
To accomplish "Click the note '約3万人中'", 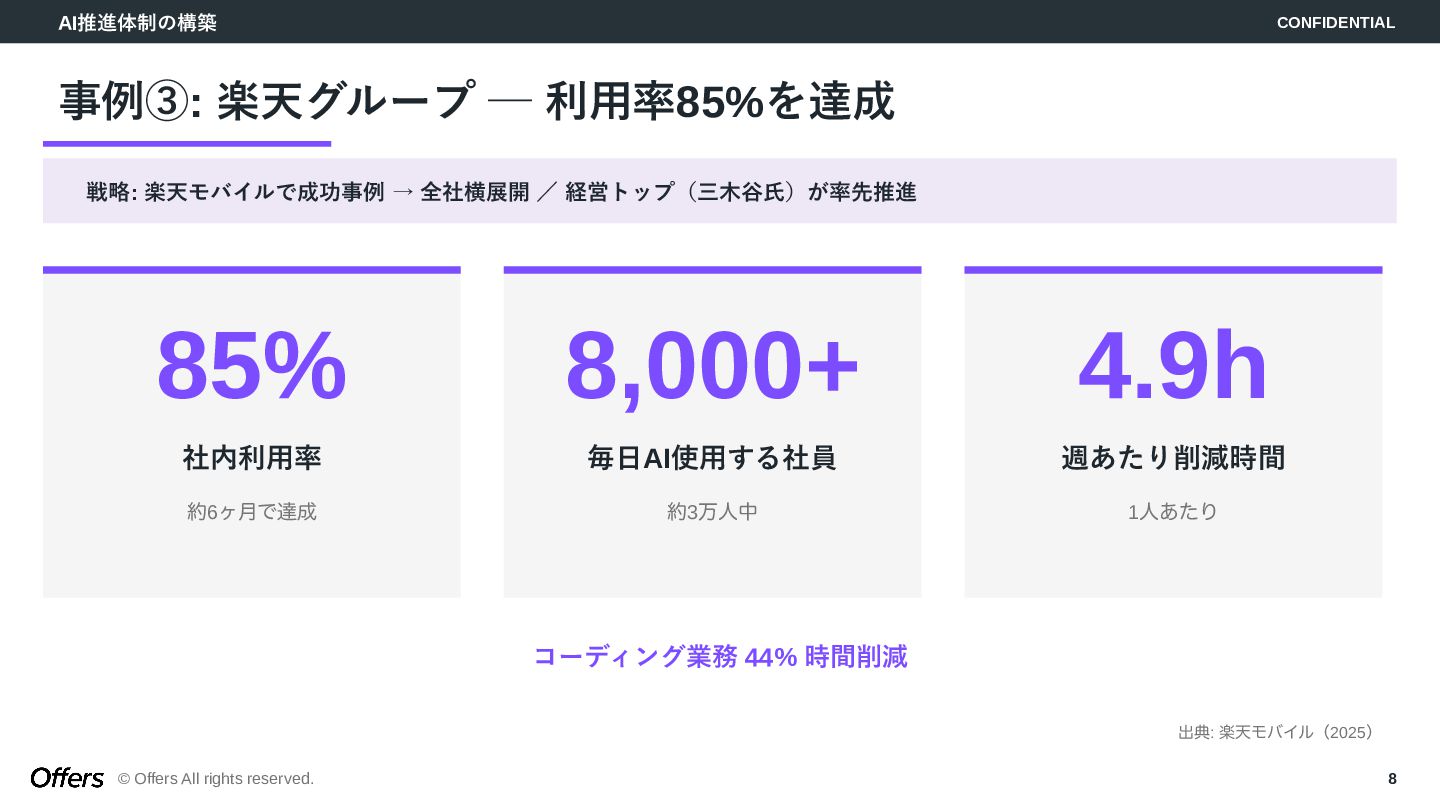I will 712,511.
